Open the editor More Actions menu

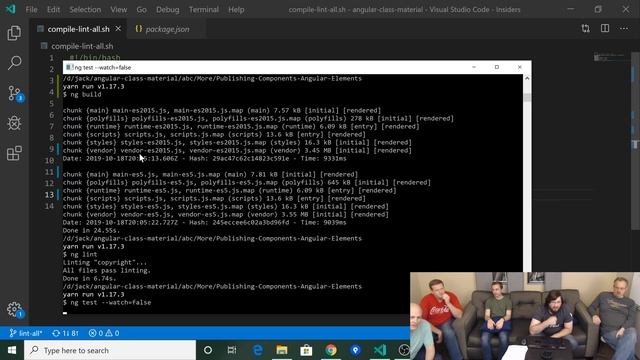point(624,29)
